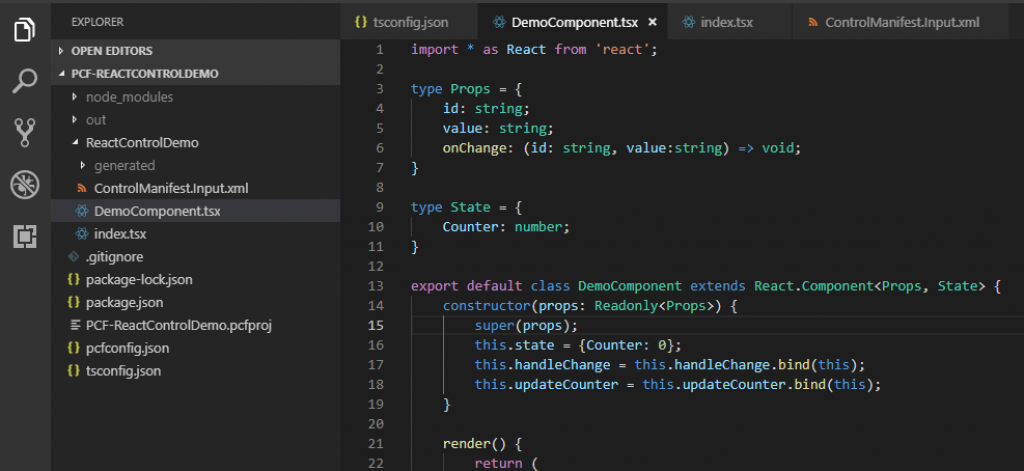Open tsconfig.json from the explorer tree
Viewport: 1024px width, 471px height.
click(123, 371)
